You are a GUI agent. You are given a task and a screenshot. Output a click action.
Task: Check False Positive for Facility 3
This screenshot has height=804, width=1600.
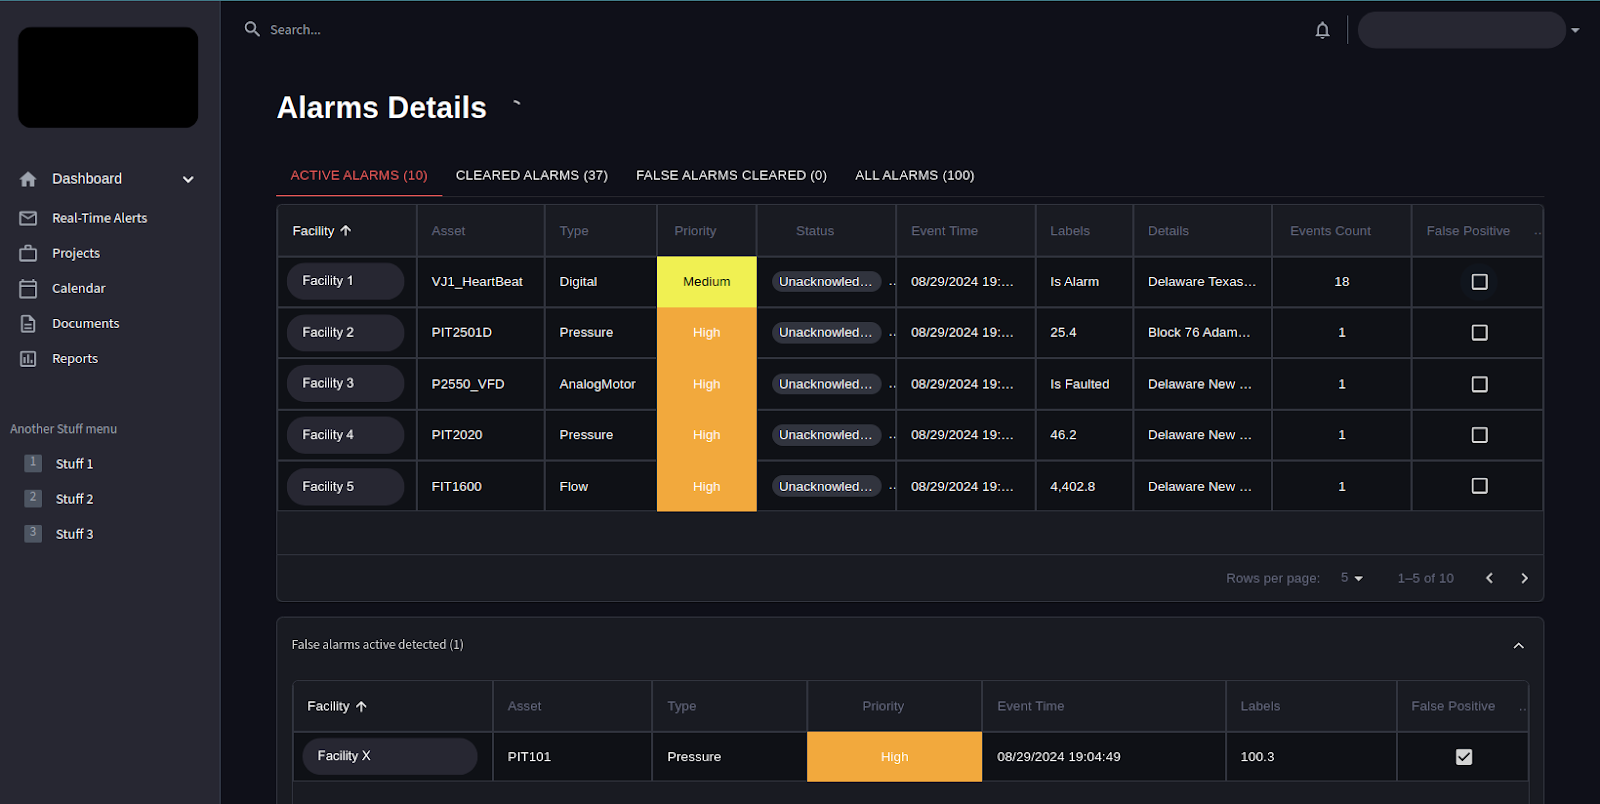[1480, 384]
